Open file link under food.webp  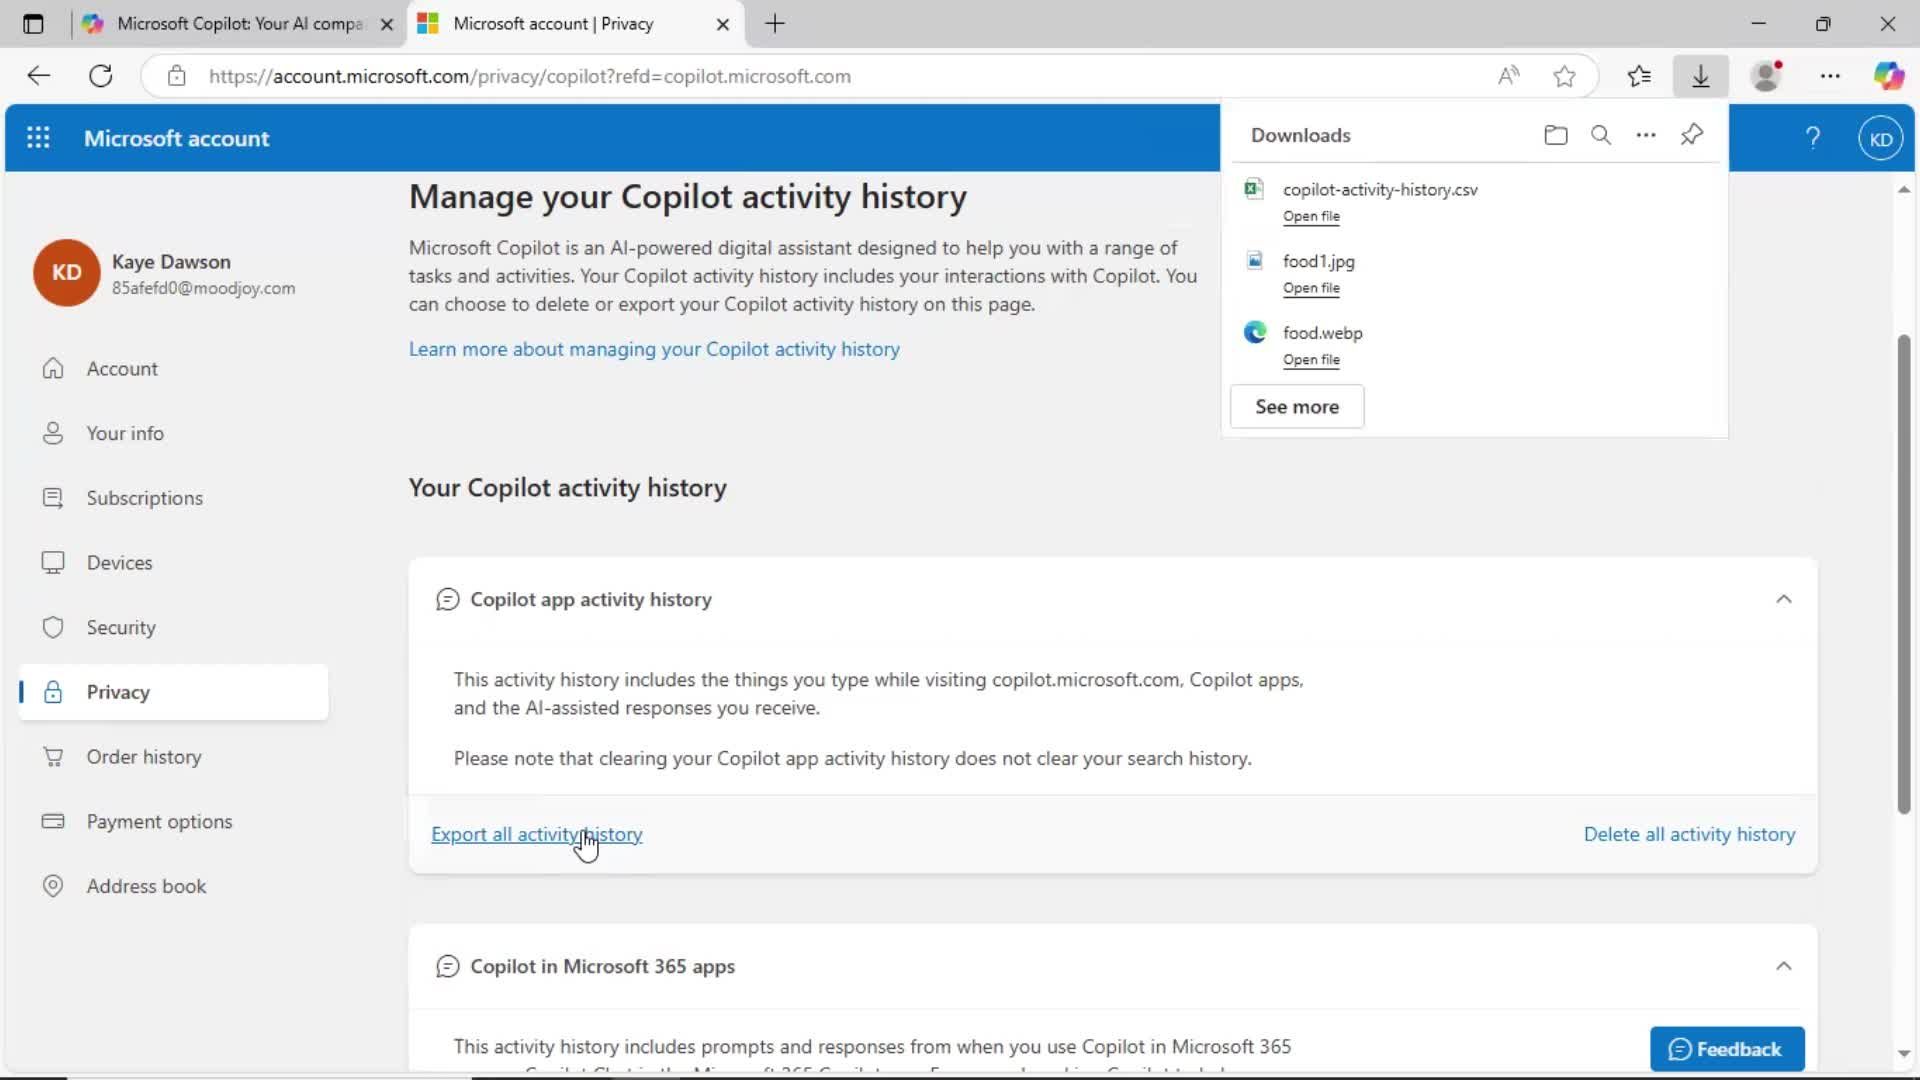[x=1311, y=360]
